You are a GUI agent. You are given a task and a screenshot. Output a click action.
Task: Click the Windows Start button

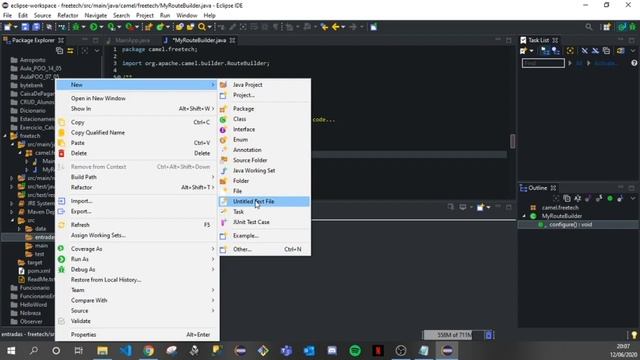click(x=11, y=351)
